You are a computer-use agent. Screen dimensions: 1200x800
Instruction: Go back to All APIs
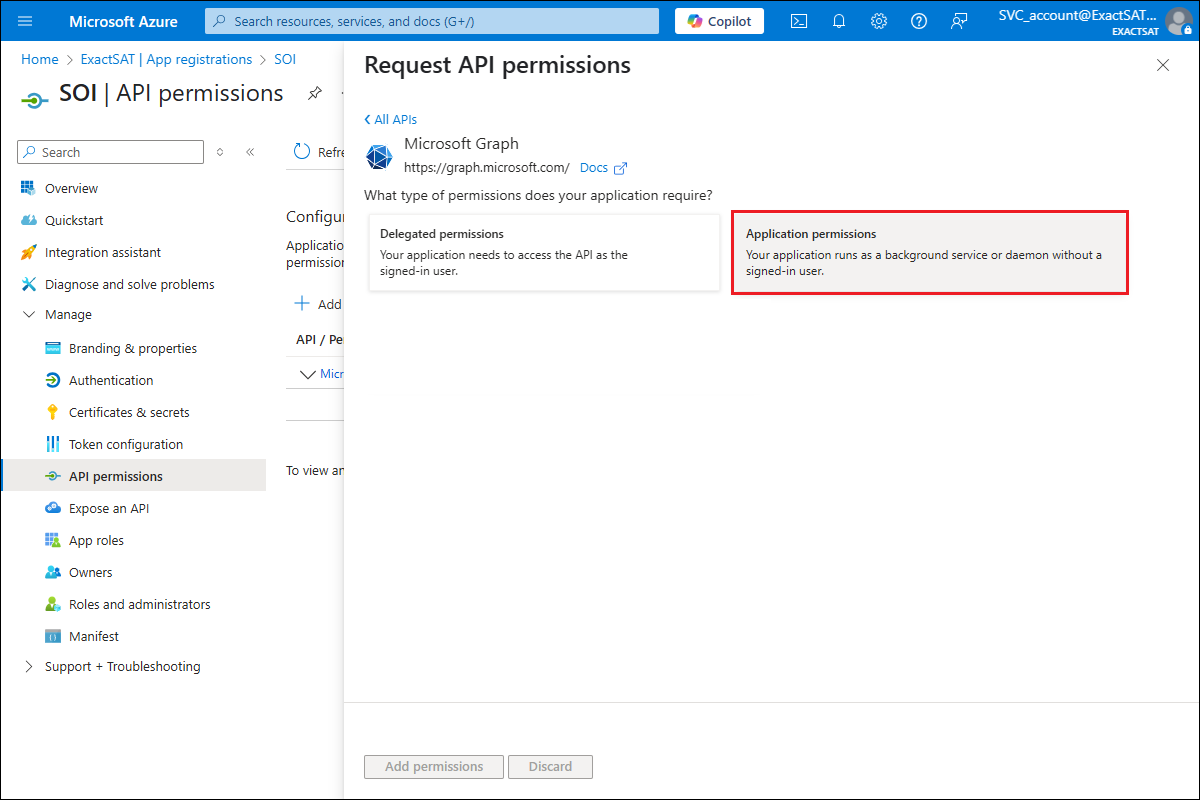tap(391, 119)
